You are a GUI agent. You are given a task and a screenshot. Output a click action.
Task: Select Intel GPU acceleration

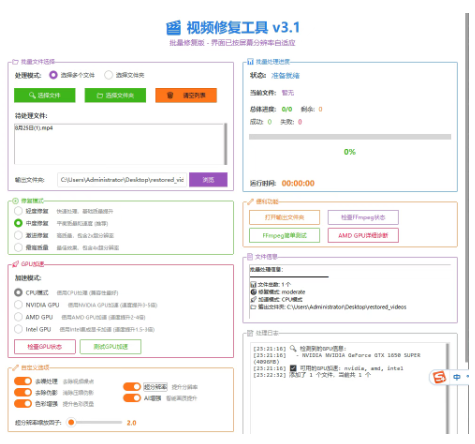click(18, 329)
